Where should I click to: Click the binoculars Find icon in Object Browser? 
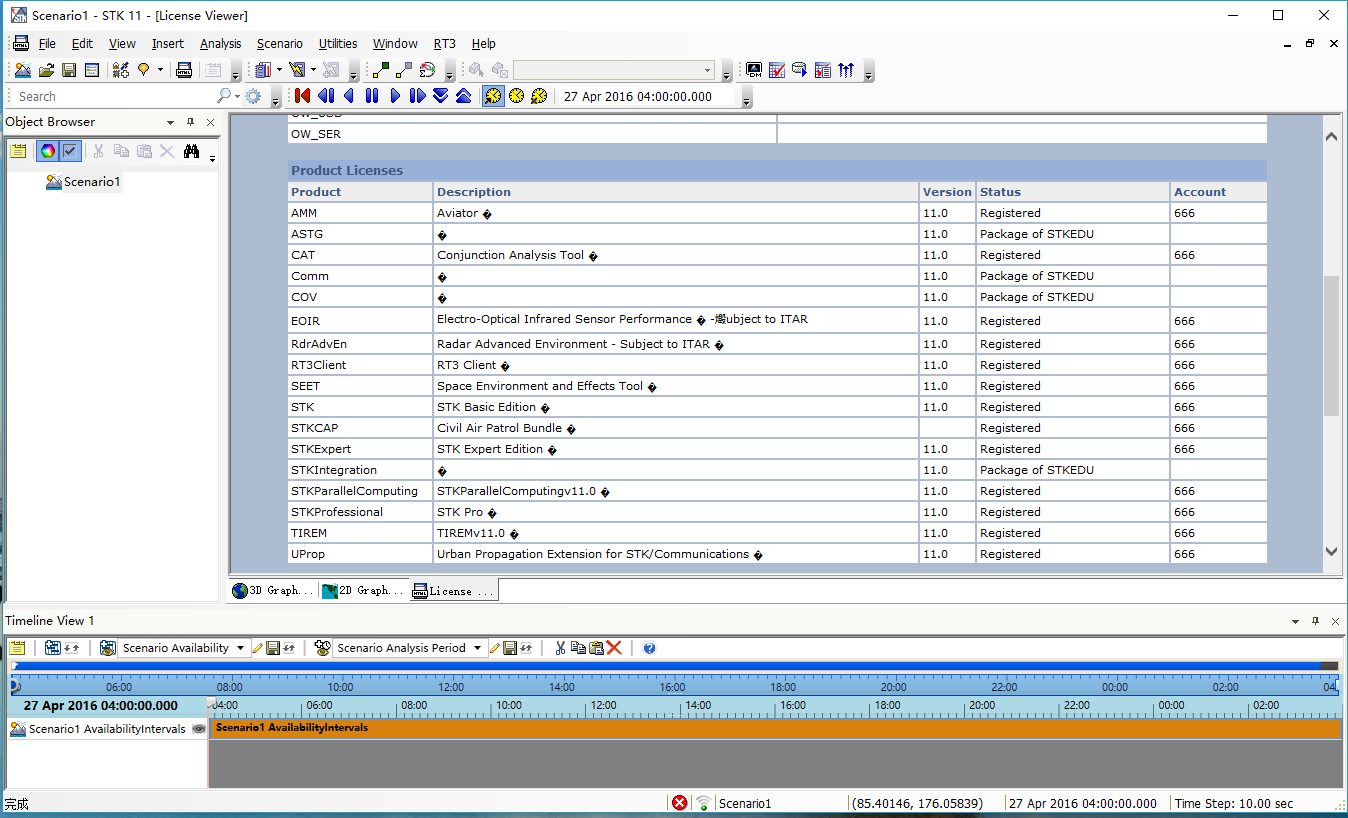click(x=191, y=151)
